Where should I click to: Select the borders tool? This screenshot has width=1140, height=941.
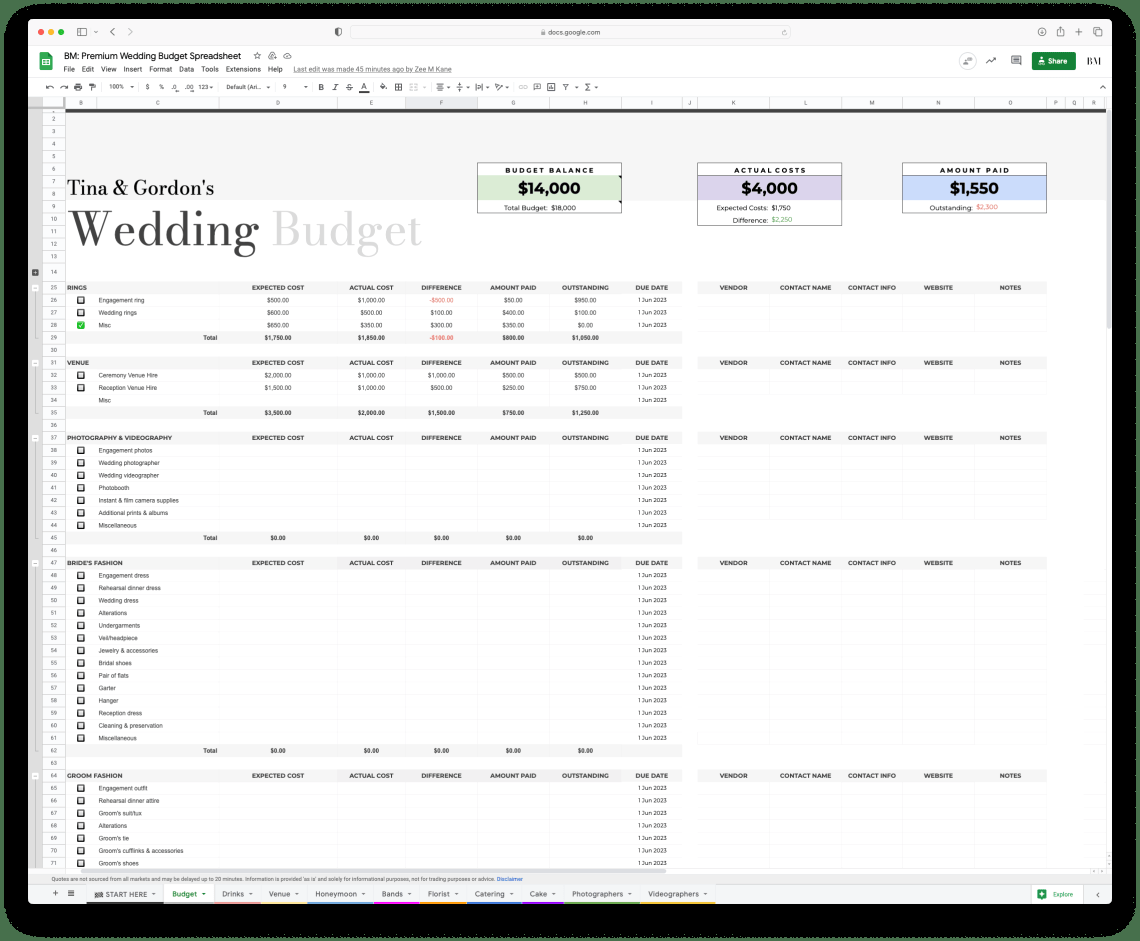[x=398, y=87]
